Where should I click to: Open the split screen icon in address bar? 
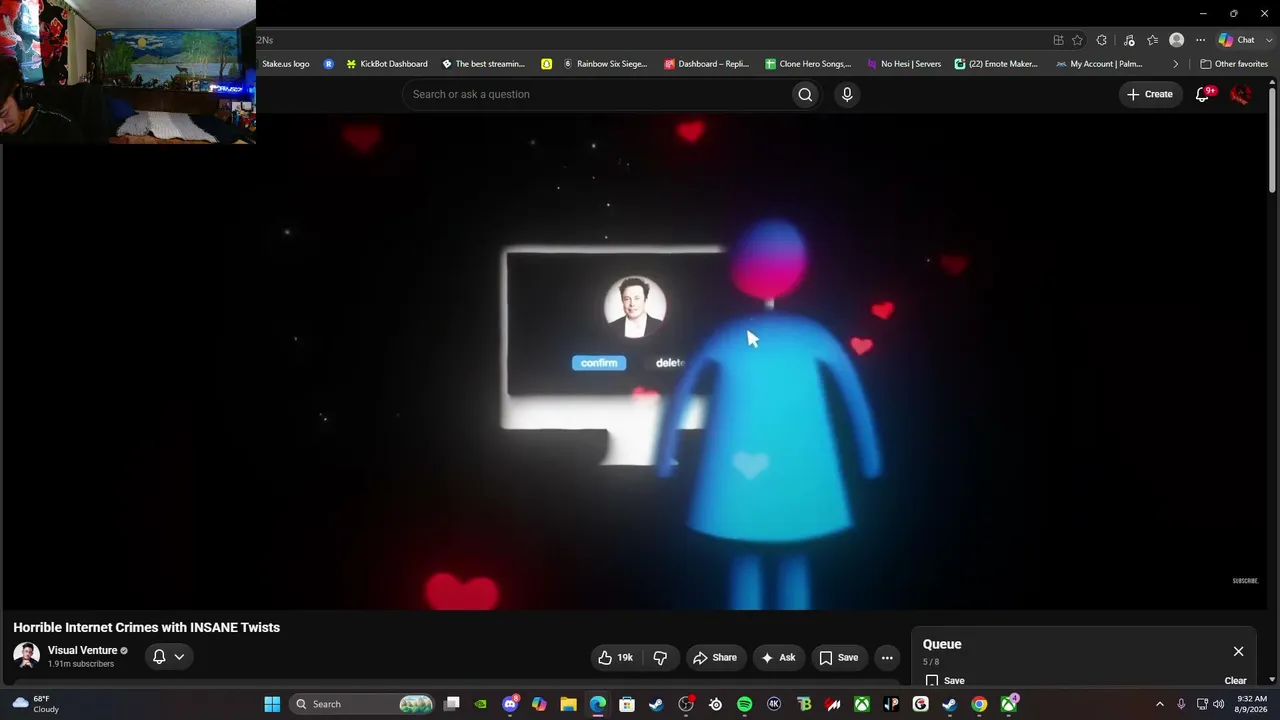point(1058,40)
